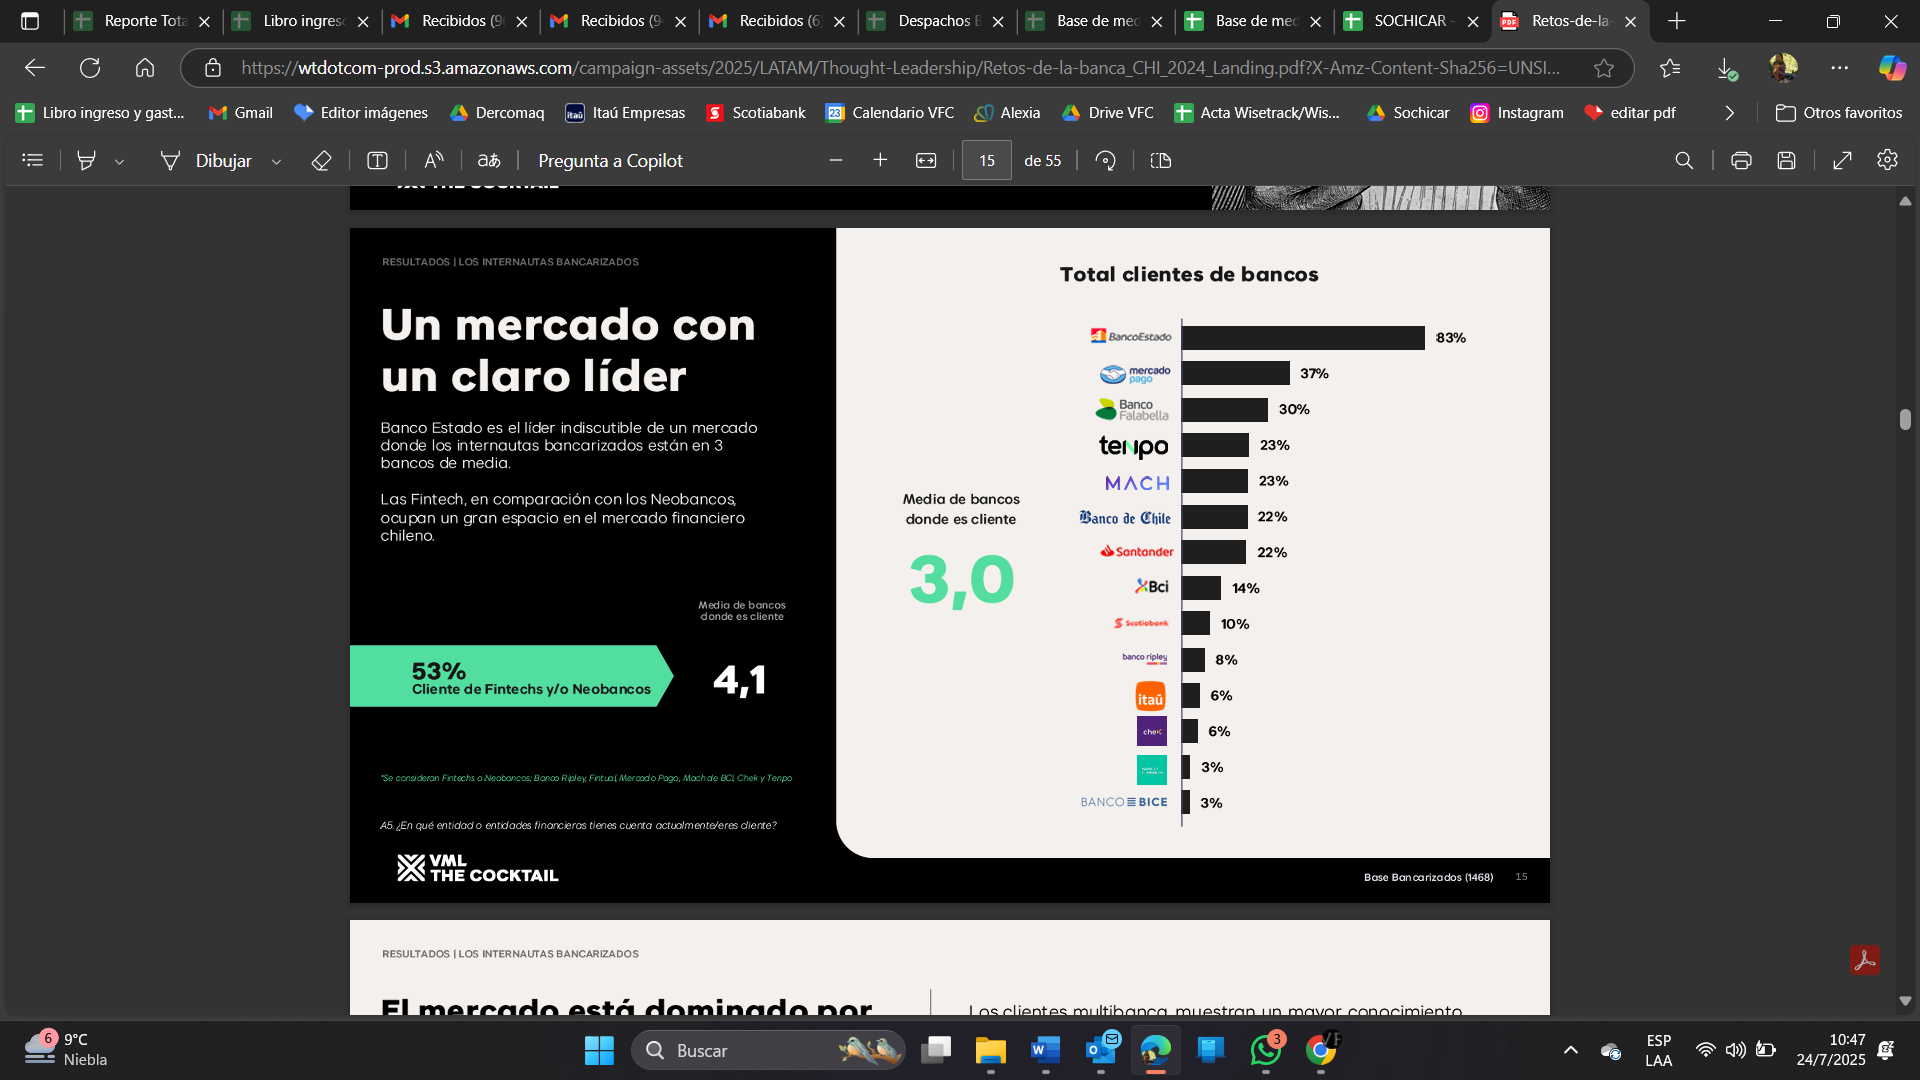Open the Copilot sidebar icon
This screenshot has width=1920, height=1080.
click(x=1892, y=68)
